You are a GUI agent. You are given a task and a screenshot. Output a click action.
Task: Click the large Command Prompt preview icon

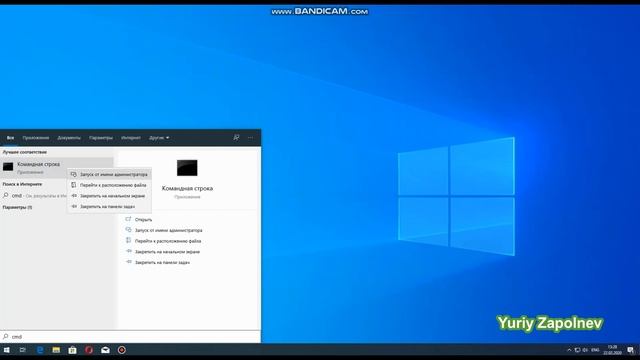(187, 168)
